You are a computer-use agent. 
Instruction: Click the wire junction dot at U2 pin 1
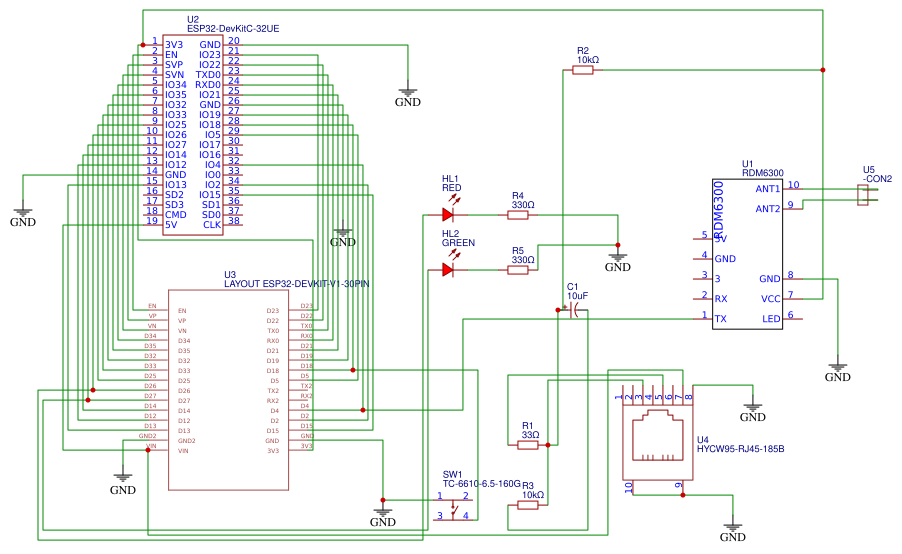tap(143, 45)
